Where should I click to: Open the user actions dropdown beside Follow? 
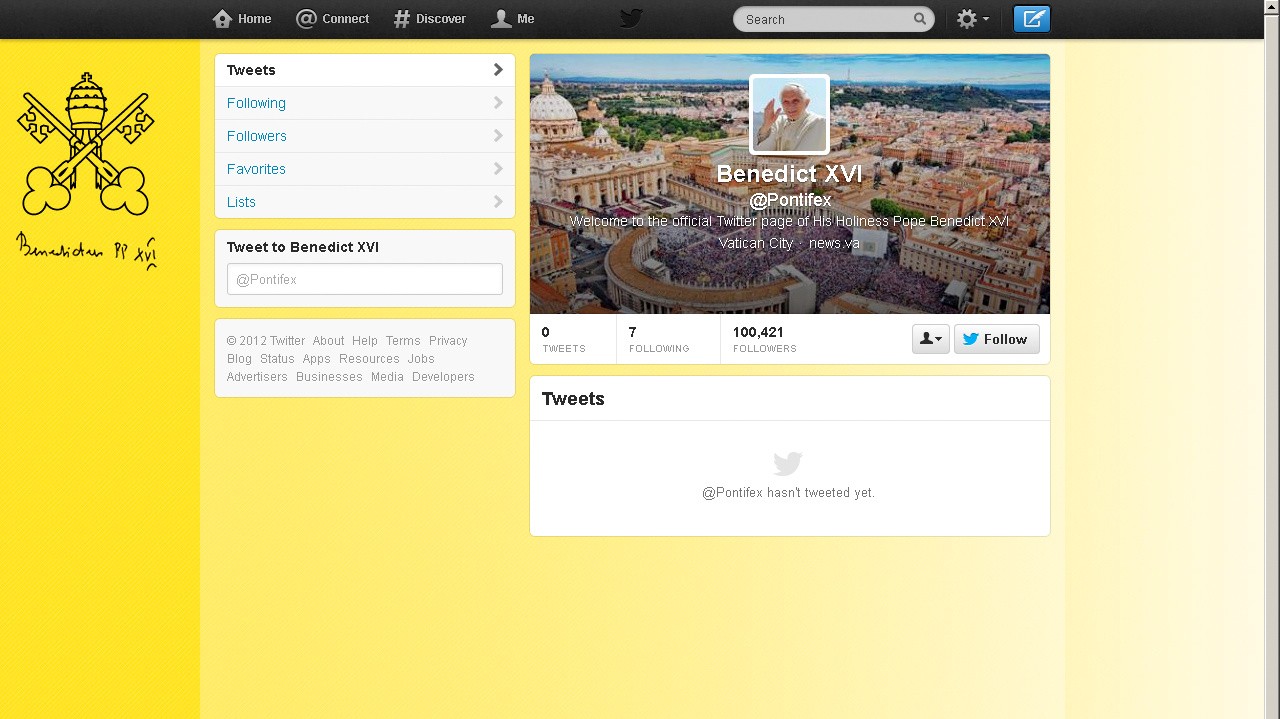(x=930, y=339)
